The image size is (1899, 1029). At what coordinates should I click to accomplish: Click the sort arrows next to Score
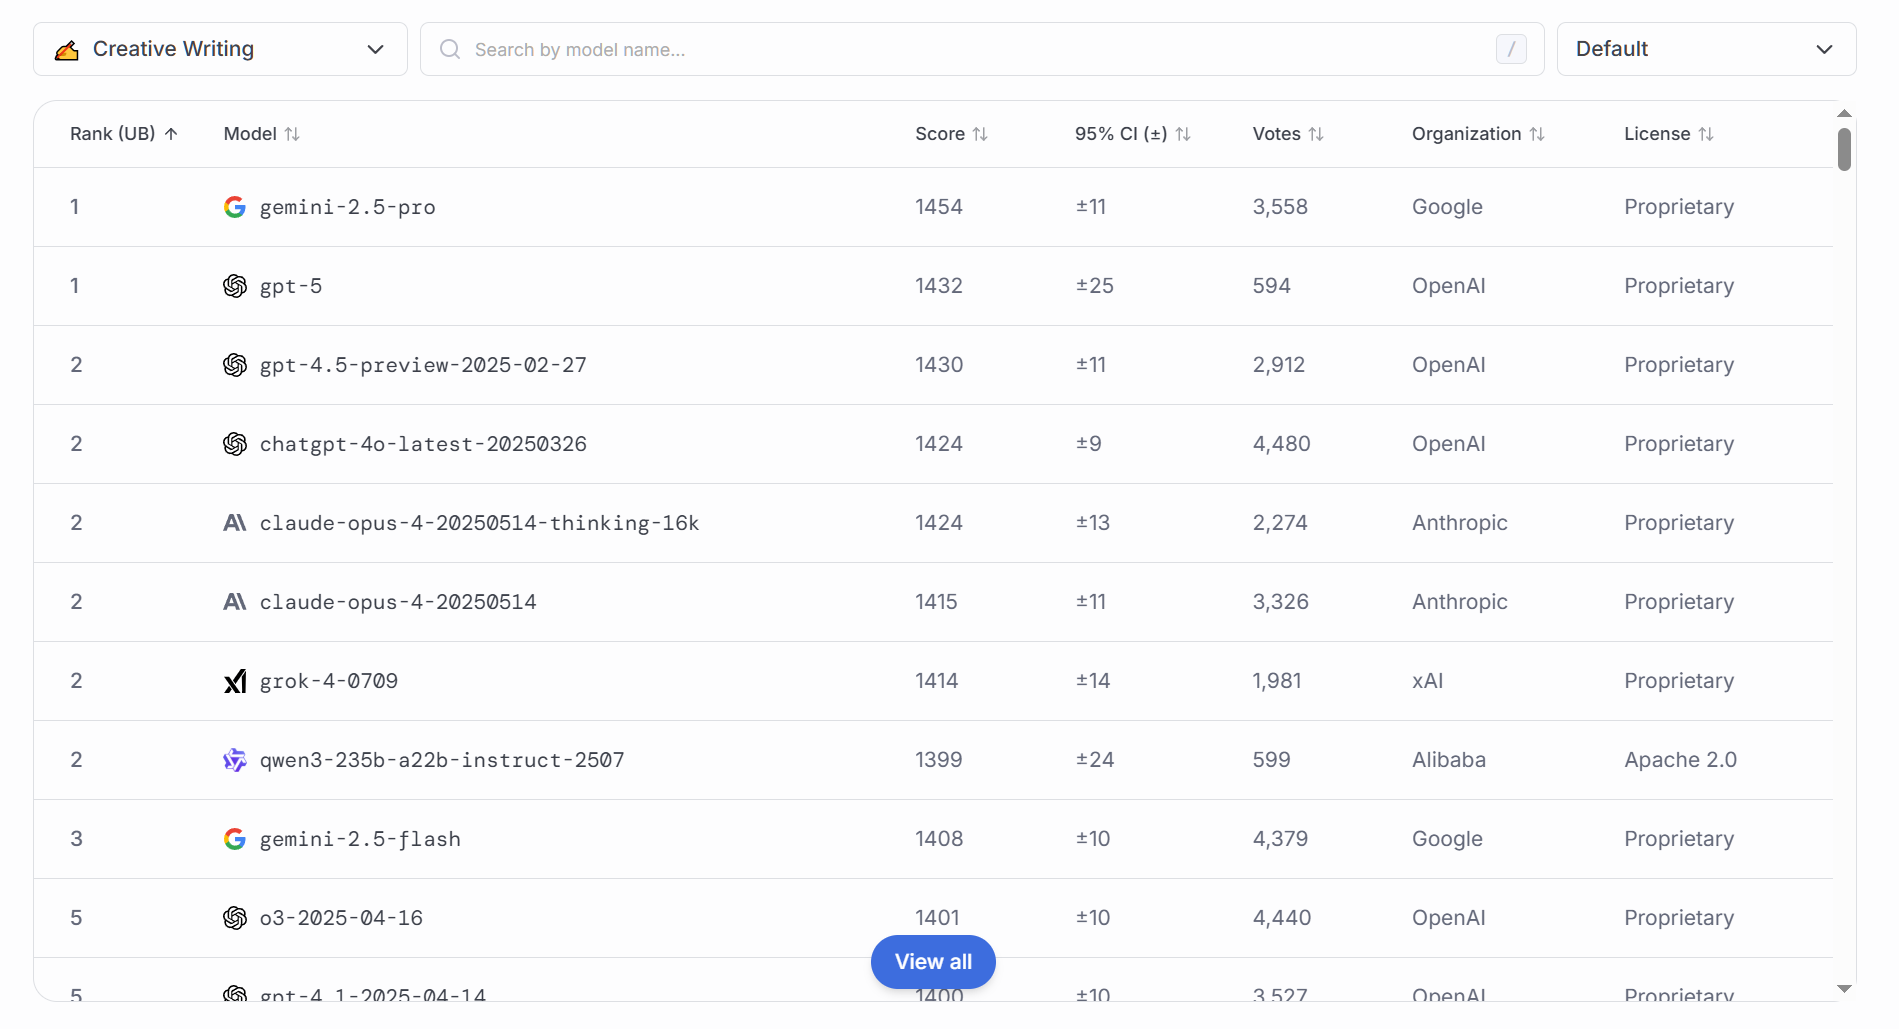(x=980, y=134)
